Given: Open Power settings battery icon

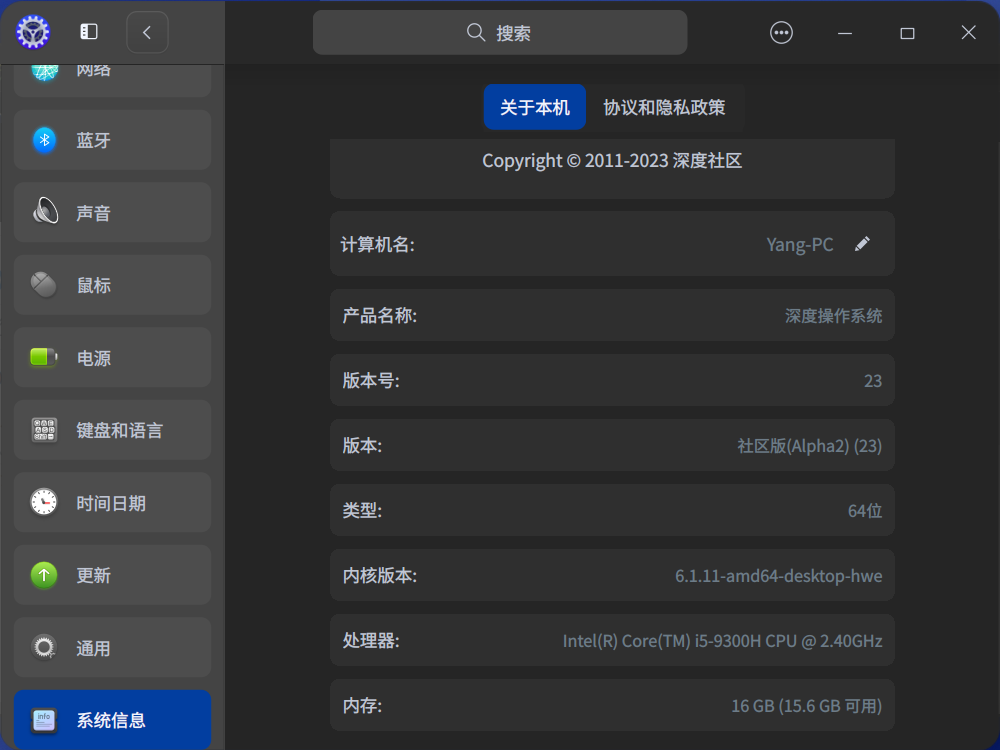Looking at the screenshot, I should point(44,357).
